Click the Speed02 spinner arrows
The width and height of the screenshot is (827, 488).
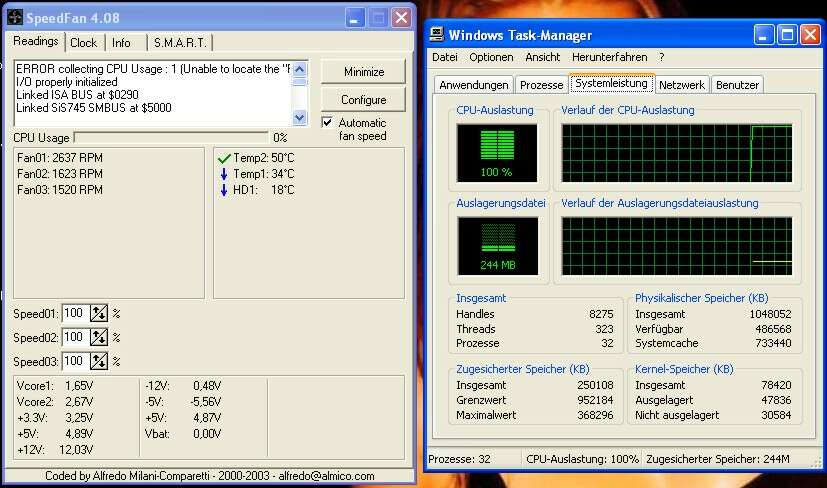coord(99,337)
